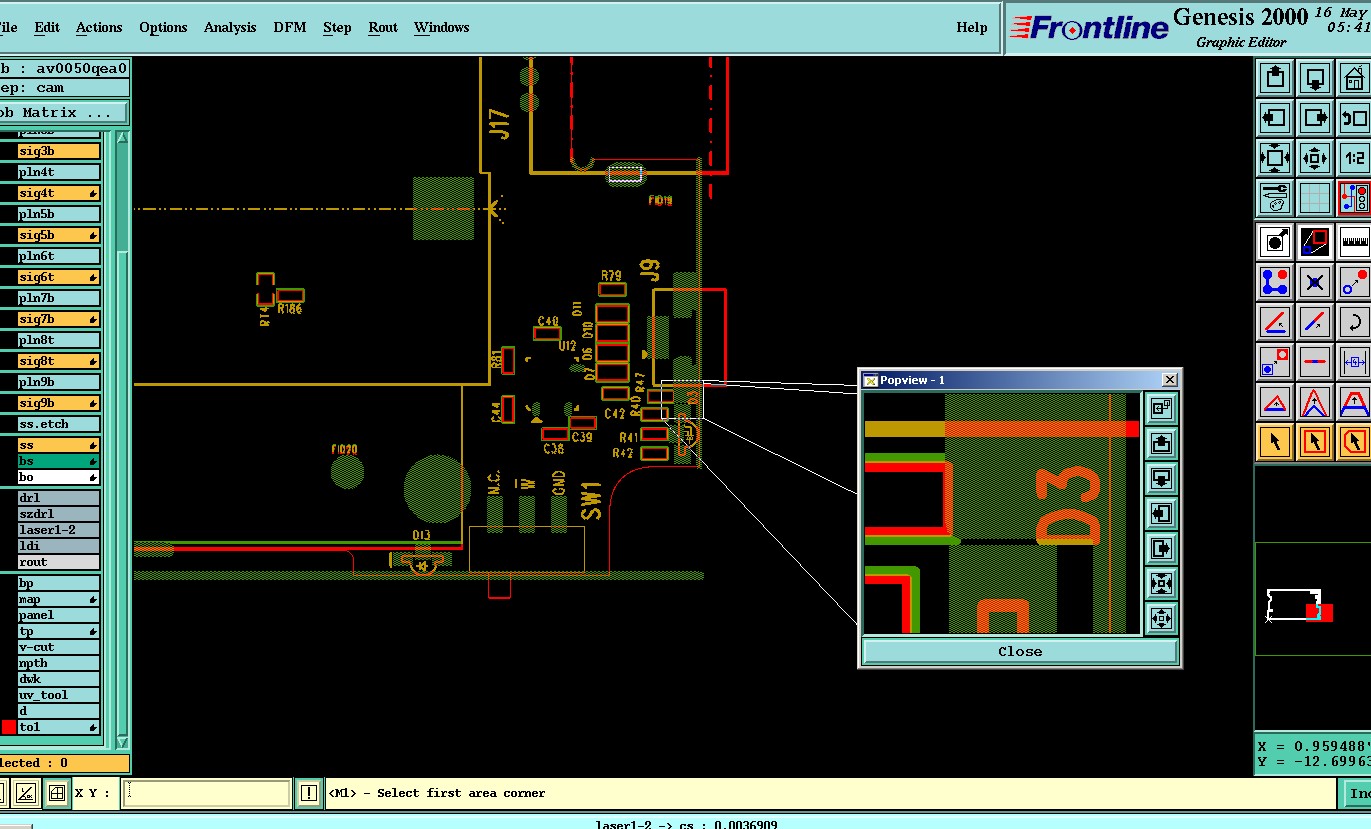Toggle the sig4t layer display
This screenshot has height=829, width=1371.
point(59,193)
